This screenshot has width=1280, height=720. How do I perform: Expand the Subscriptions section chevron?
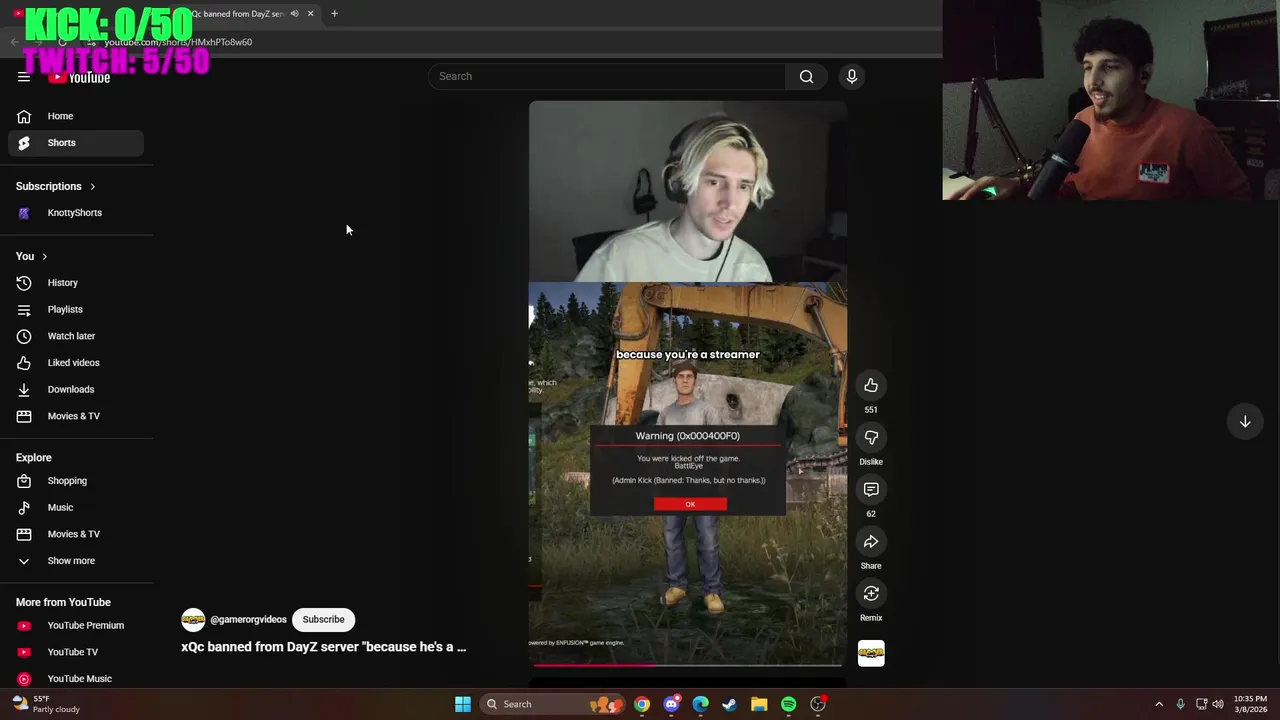coord(92,187)
